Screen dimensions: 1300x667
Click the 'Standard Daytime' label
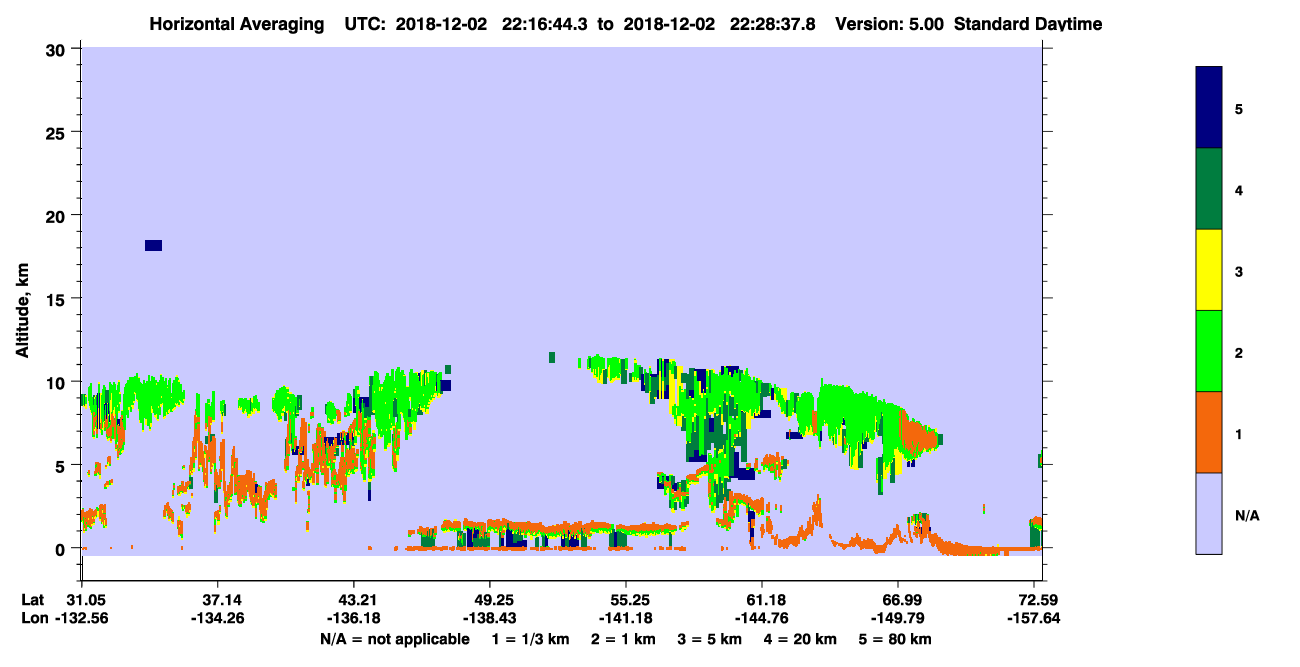(1028, 23)
